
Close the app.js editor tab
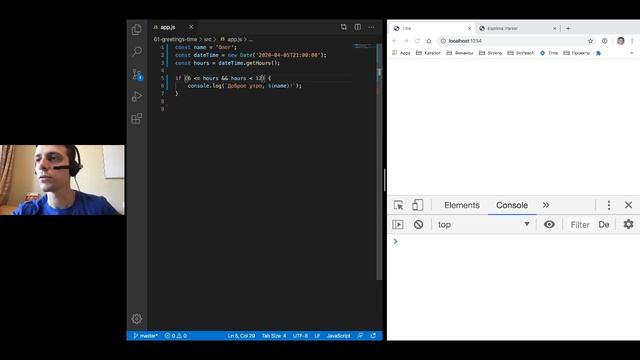tap(191, 27)
